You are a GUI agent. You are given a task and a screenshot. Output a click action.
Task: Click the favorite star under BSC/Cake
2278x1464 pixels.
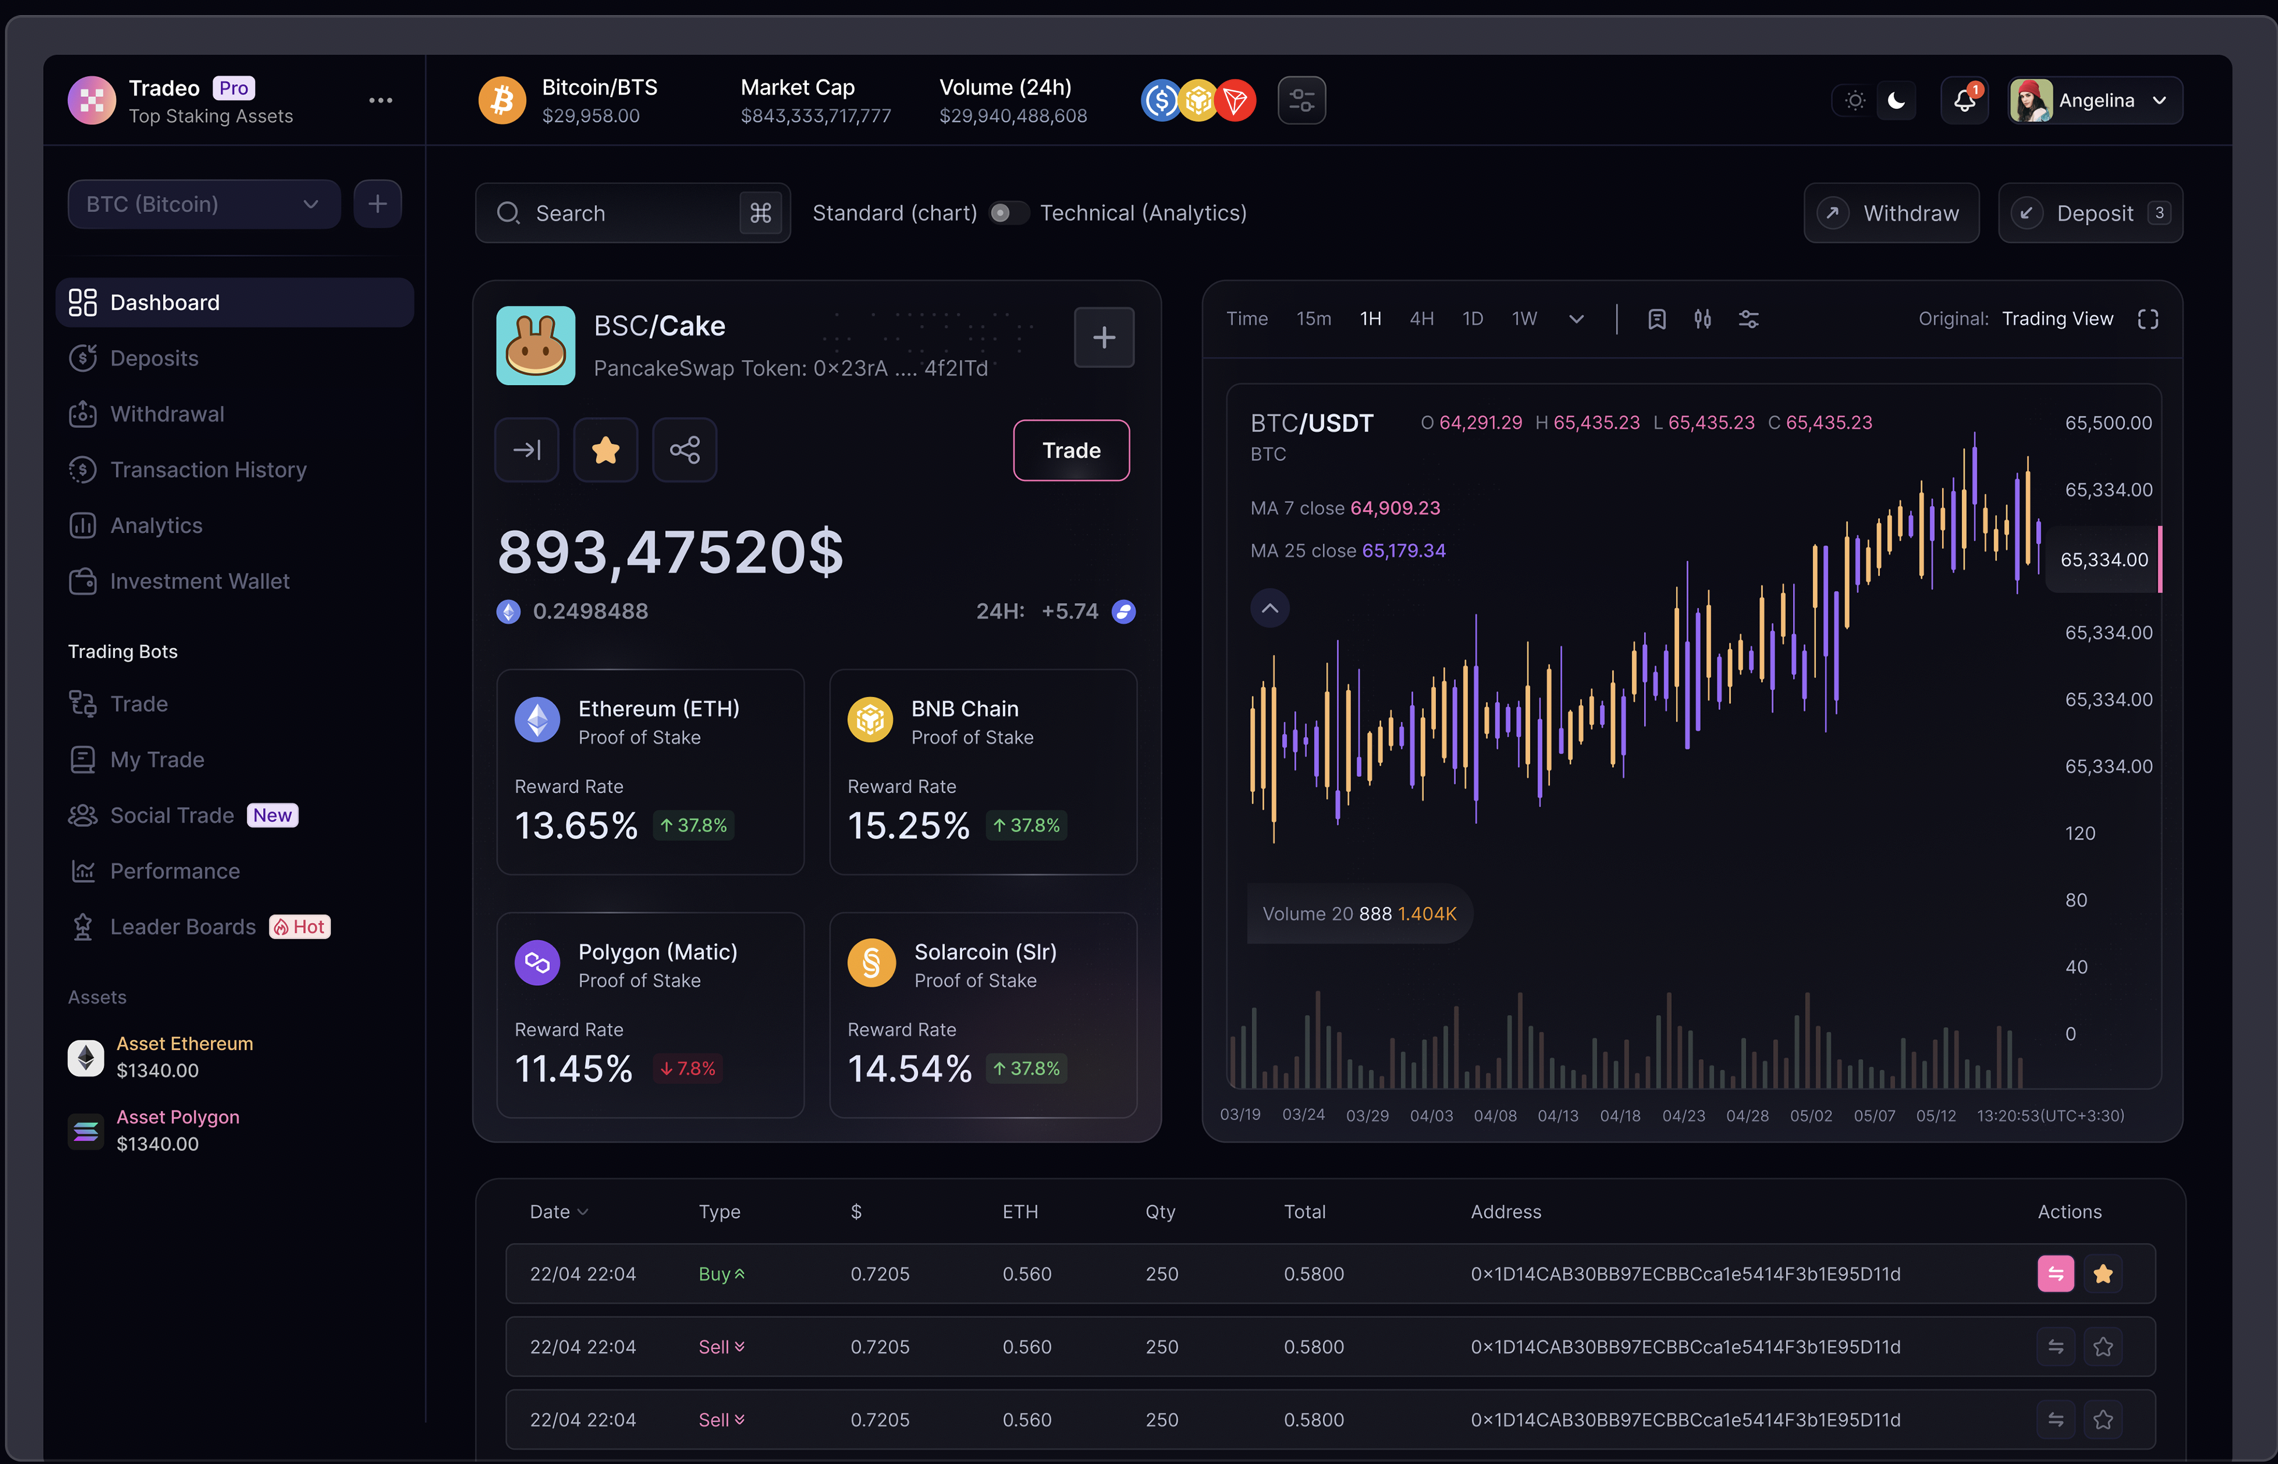(x=605, y=450)
